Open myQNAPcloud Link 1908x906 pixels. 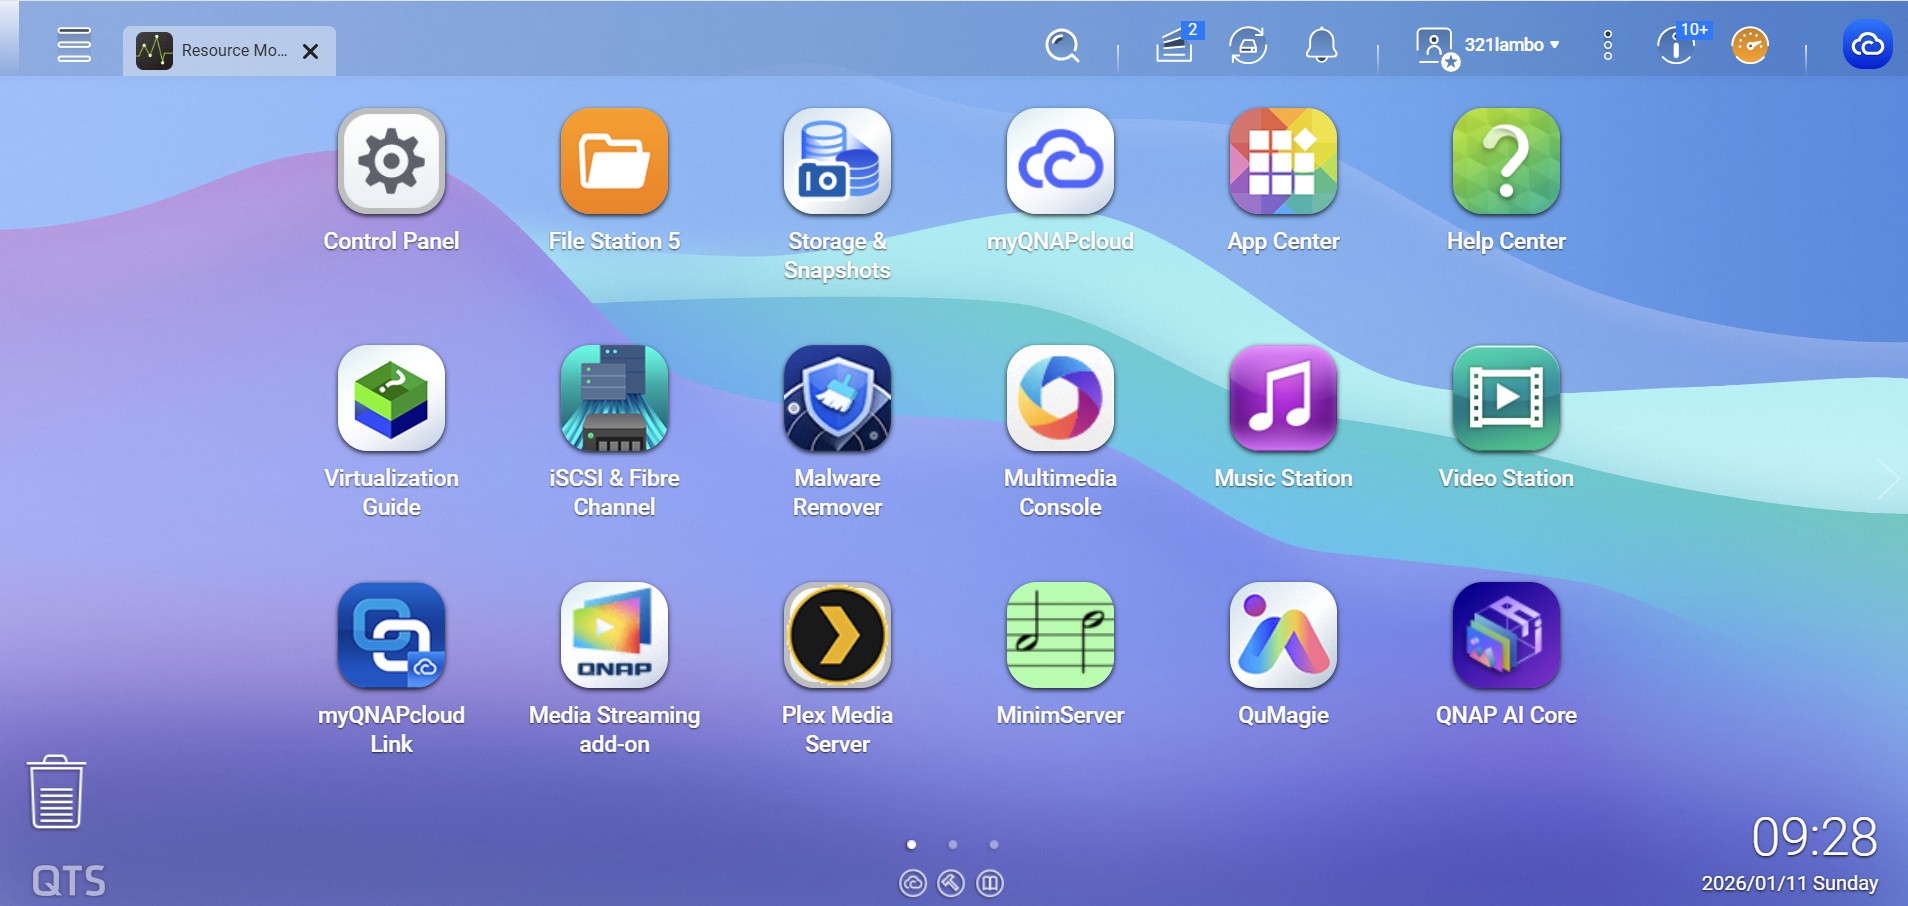click(x=391, y=636)
